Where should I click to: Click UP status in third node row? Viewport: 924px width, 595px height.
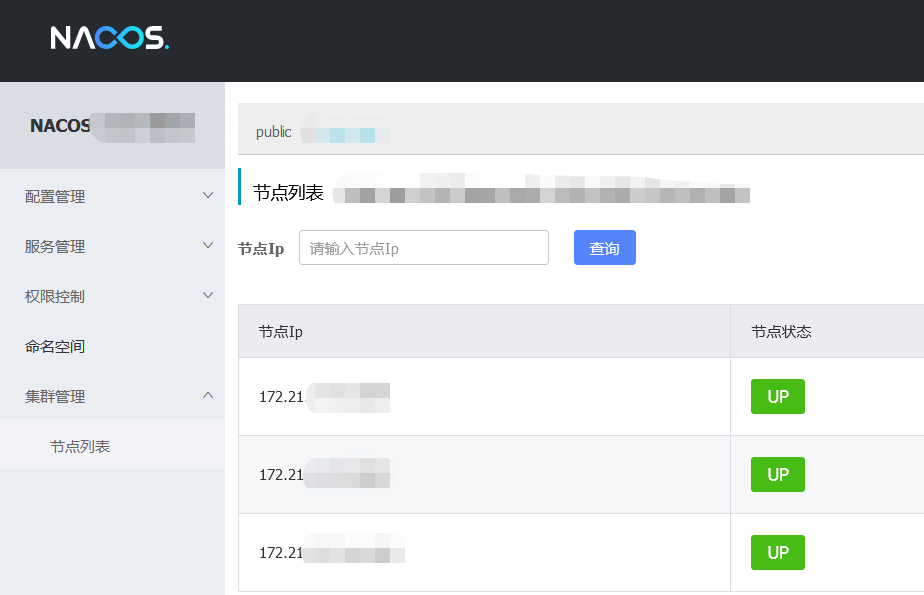(x=778, y=553)
